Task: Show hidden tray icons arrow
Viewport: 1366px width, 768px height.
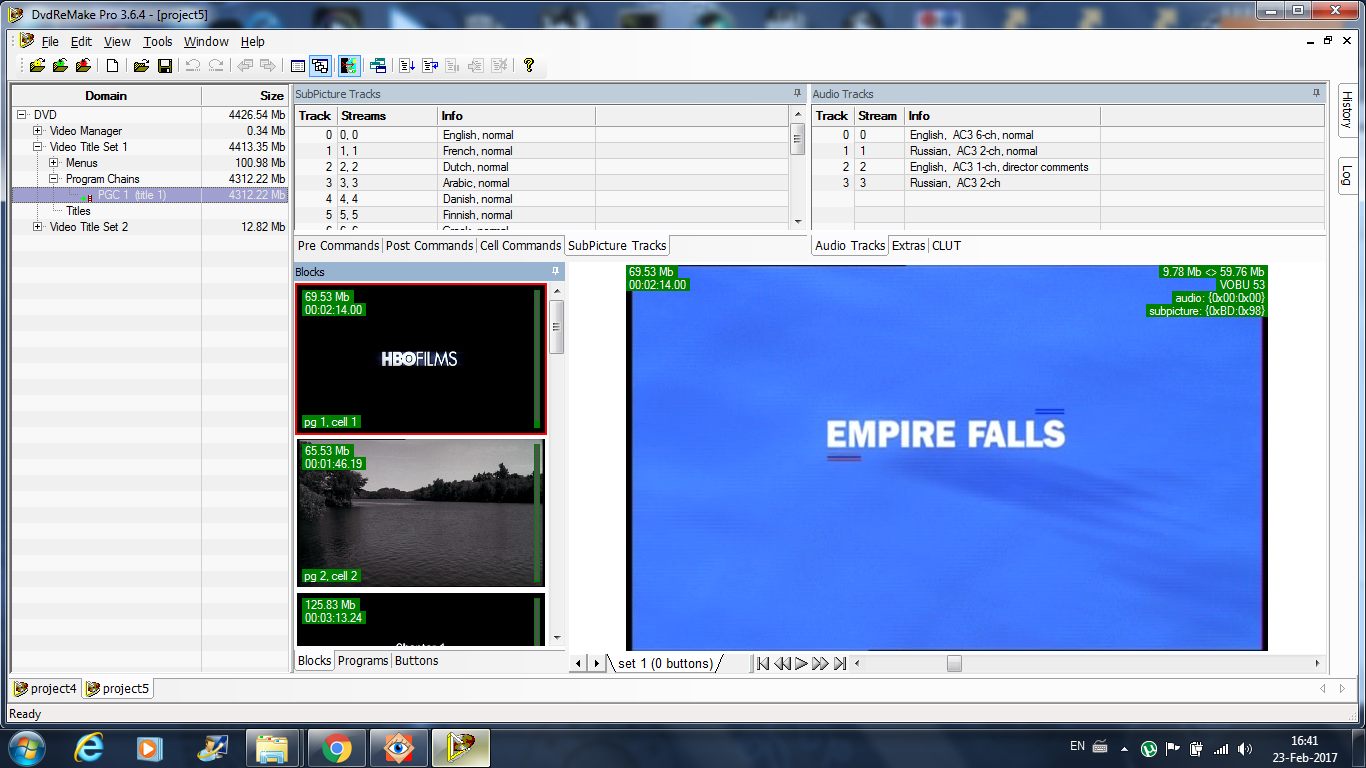Action: (x=1125, y=749)
